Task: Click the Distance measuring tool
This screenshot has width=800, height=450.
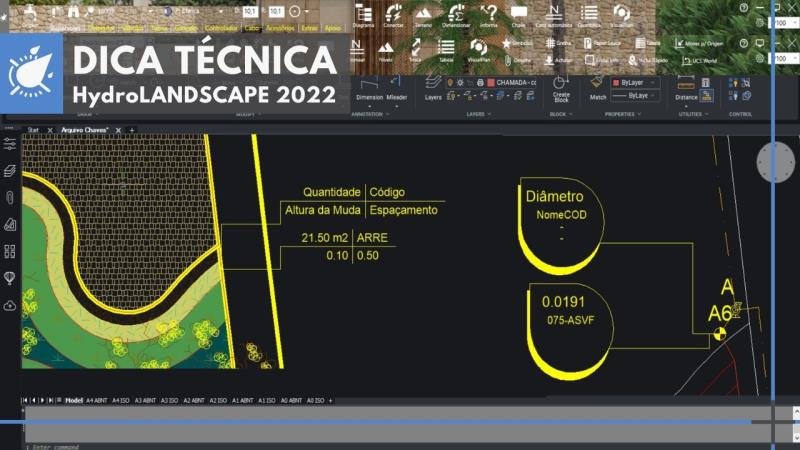Action: click(686, 88)
